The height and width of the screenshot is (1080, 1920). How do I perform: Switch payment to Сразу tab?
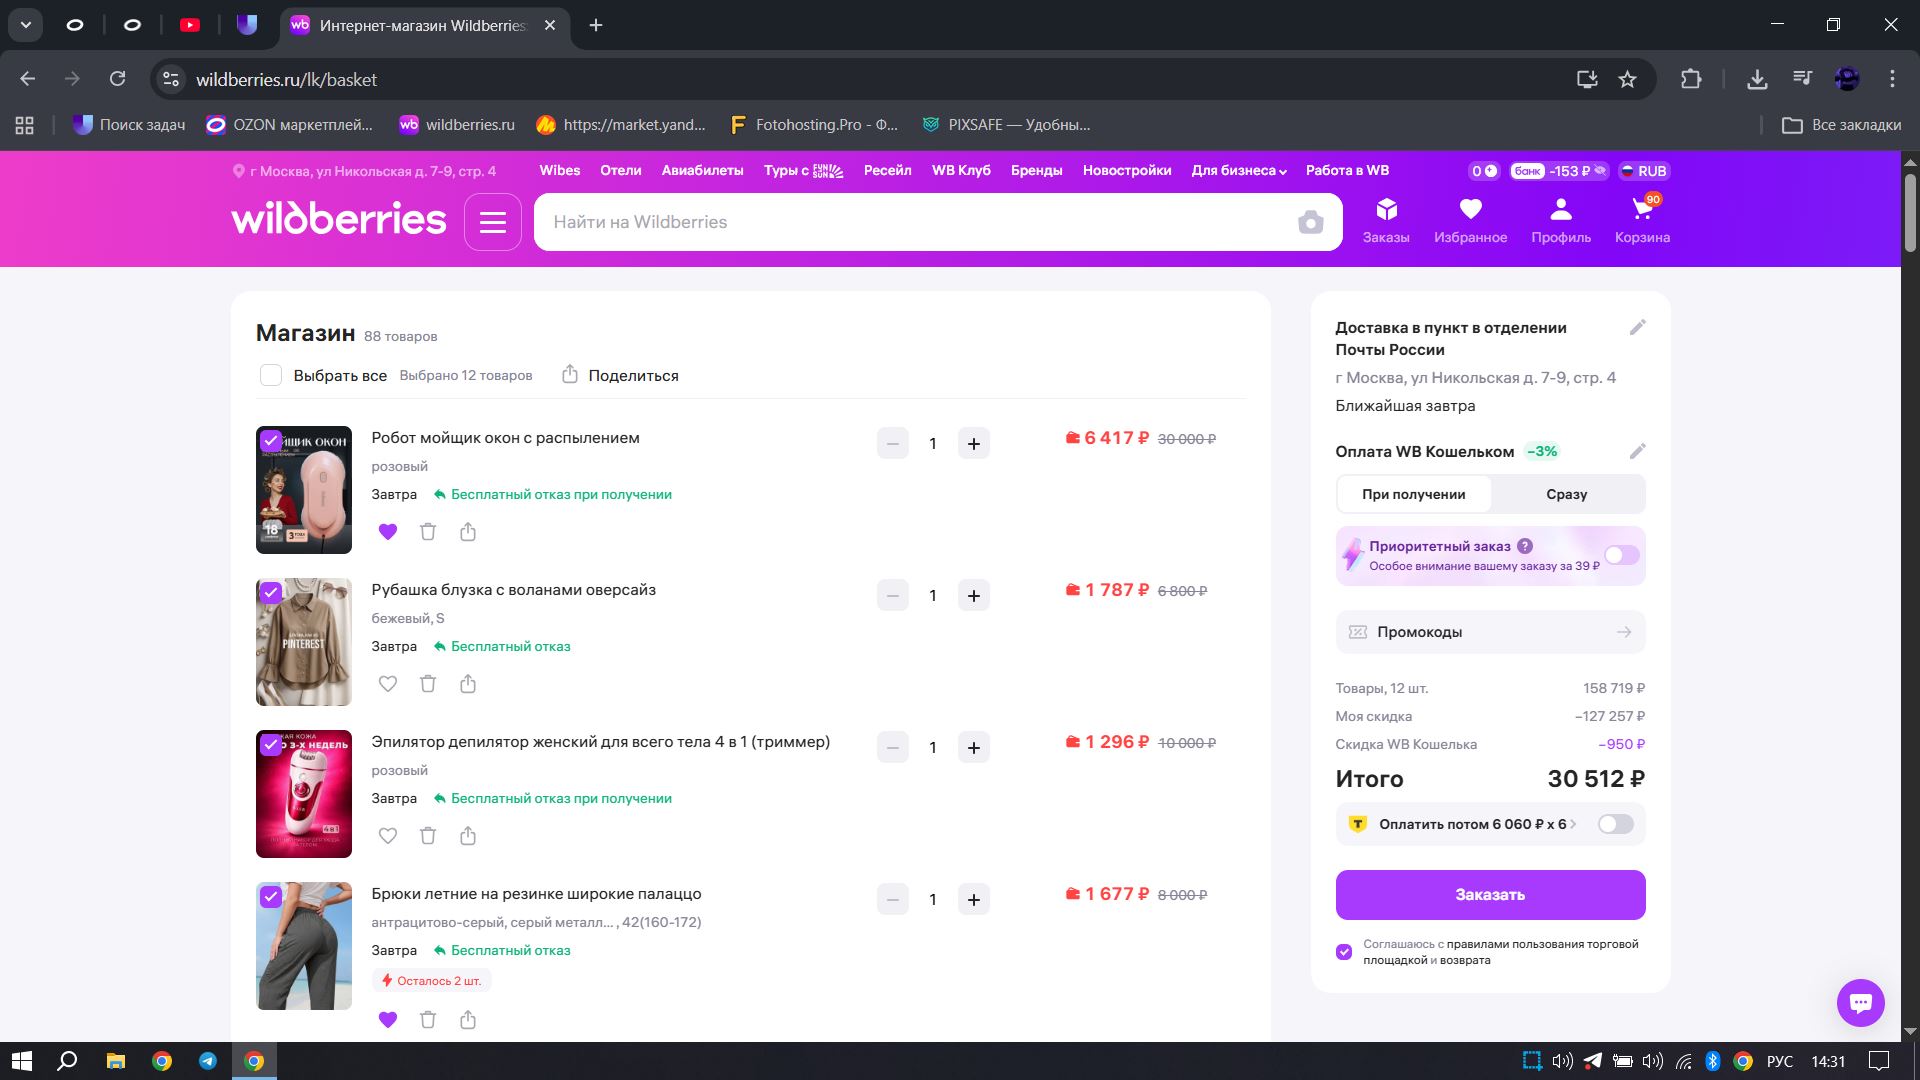point(1566,494)
